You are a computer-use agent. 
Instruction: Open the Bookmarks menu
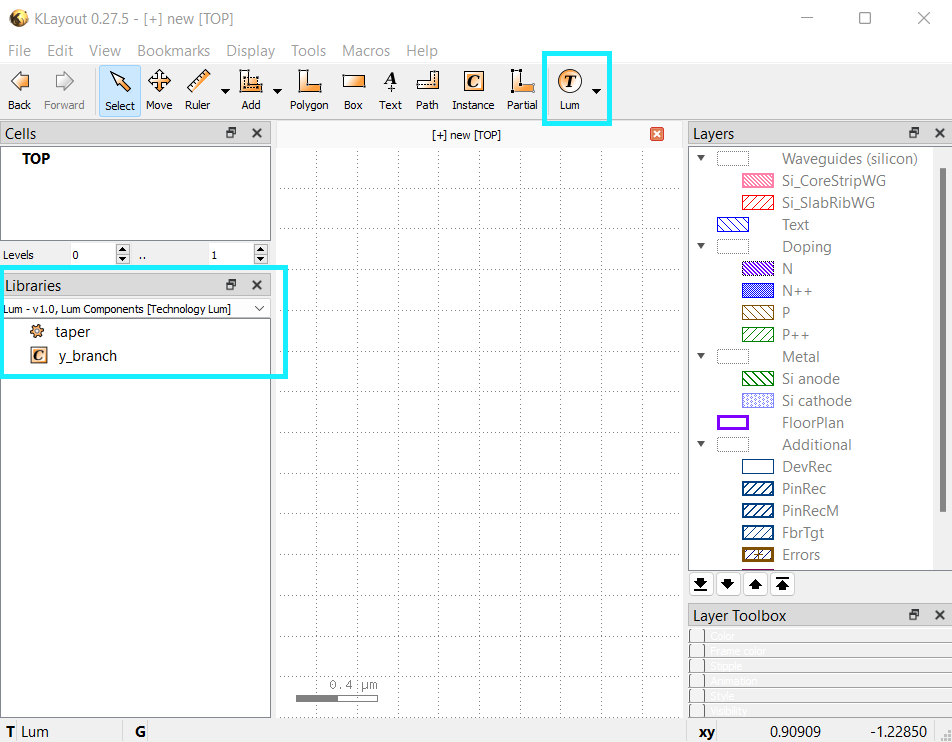pyautogui.click(x=173, y=50)
